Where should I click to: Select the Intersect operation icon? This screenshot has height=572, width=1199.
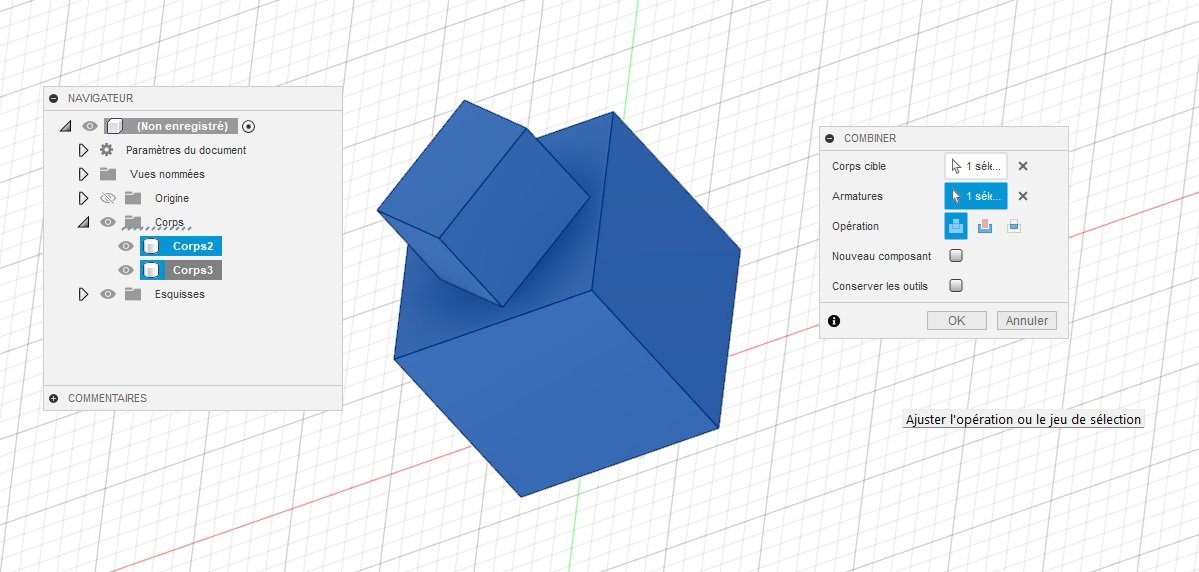click(x=1014, y=226)
